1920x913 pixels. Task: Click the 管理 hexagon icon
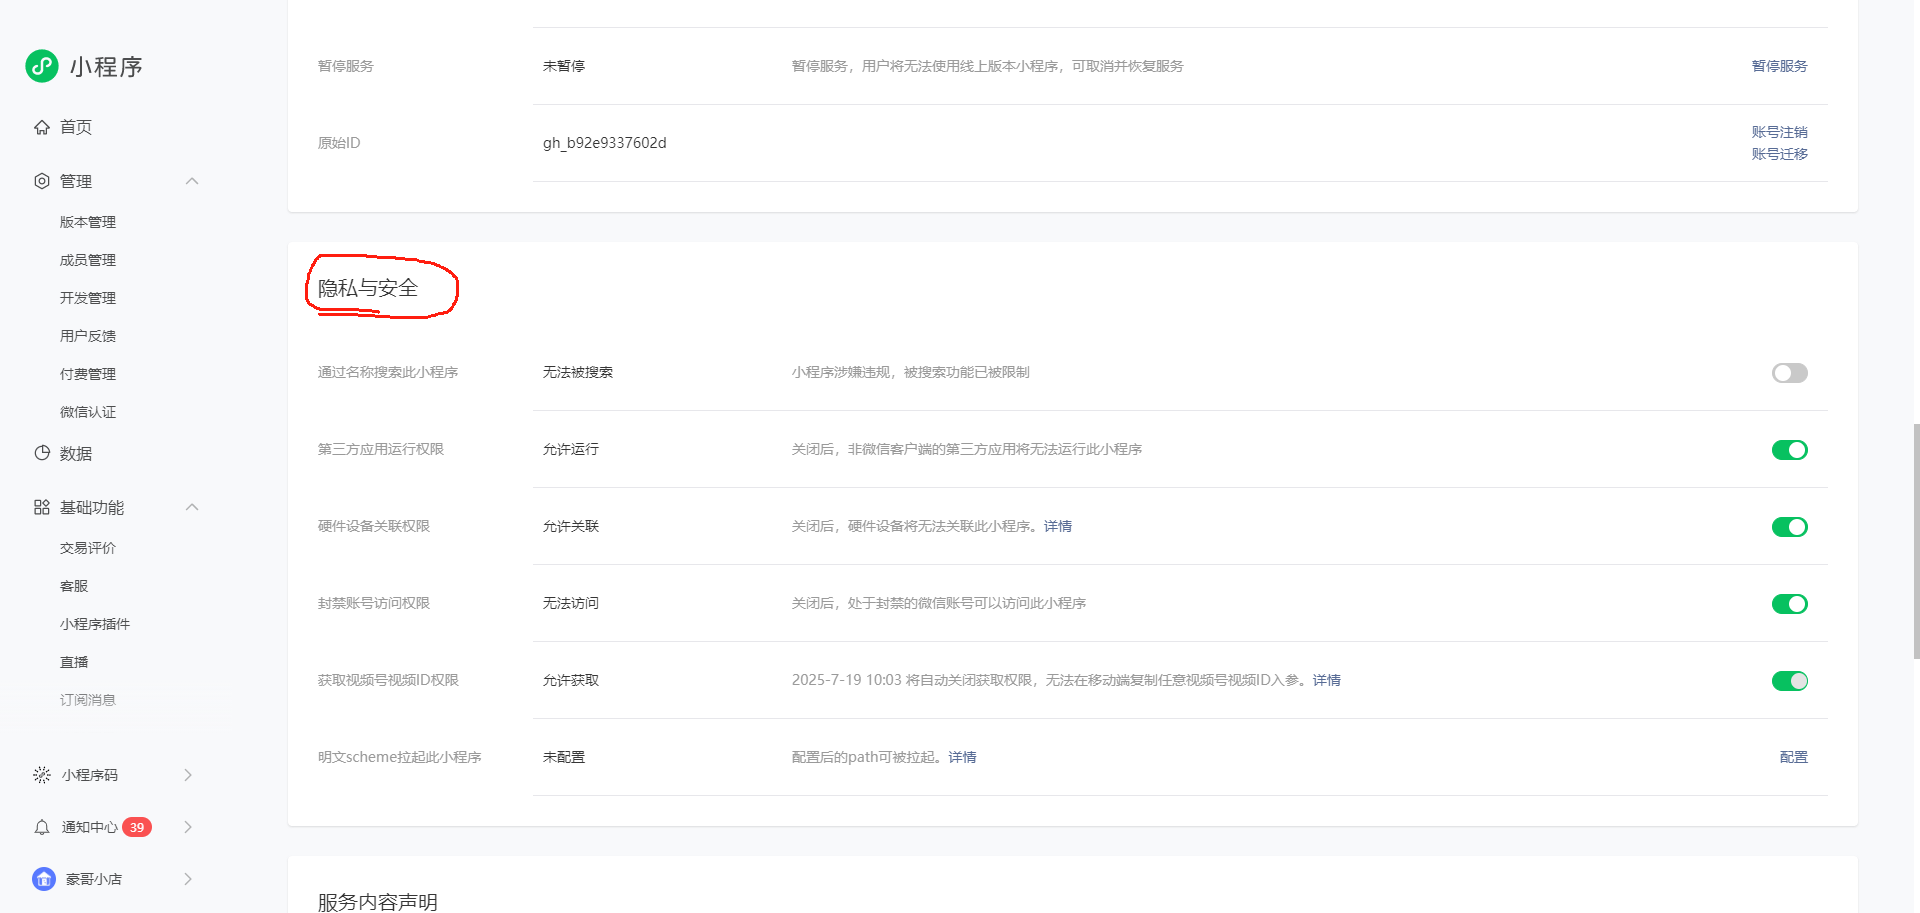(42, 181)
